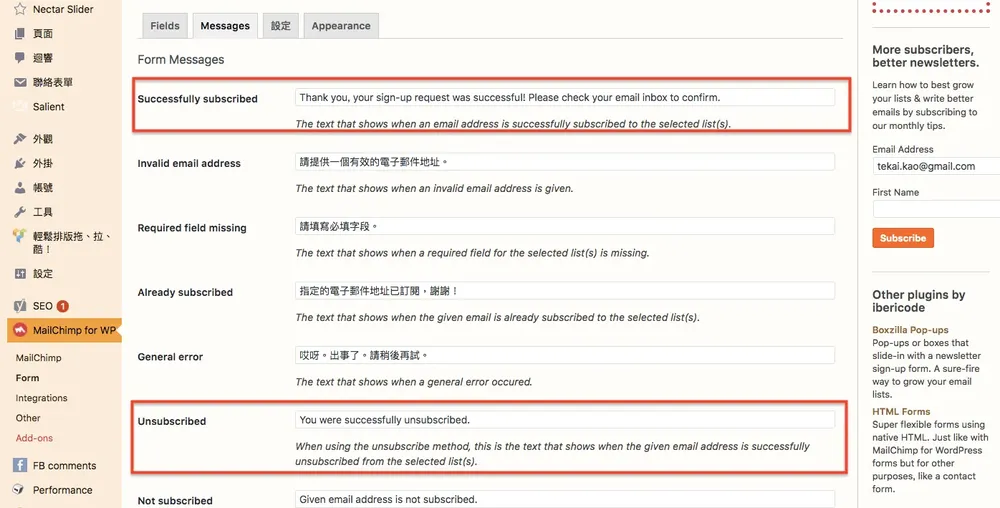This screenshot has width=1000, height=508.
Task: Select the Messages tab
Action: point(225,26)
